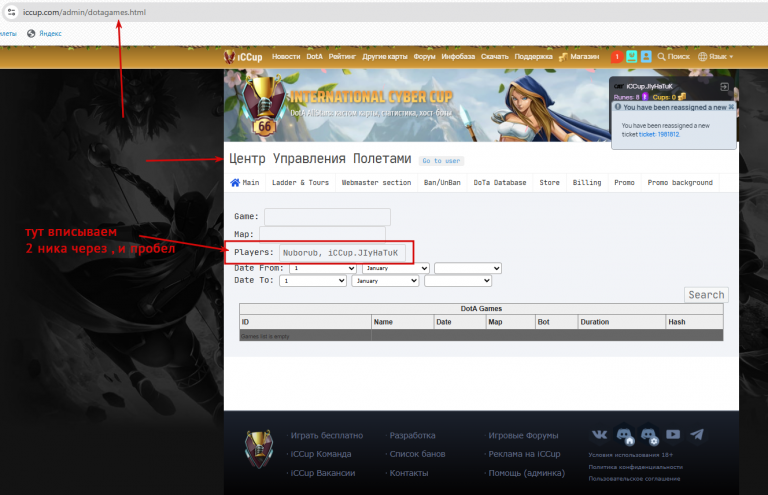This screenshot has width=768, height=495.
Task: Open DotA in top menu
Action: pyautogui.click(x=314, y=57)
